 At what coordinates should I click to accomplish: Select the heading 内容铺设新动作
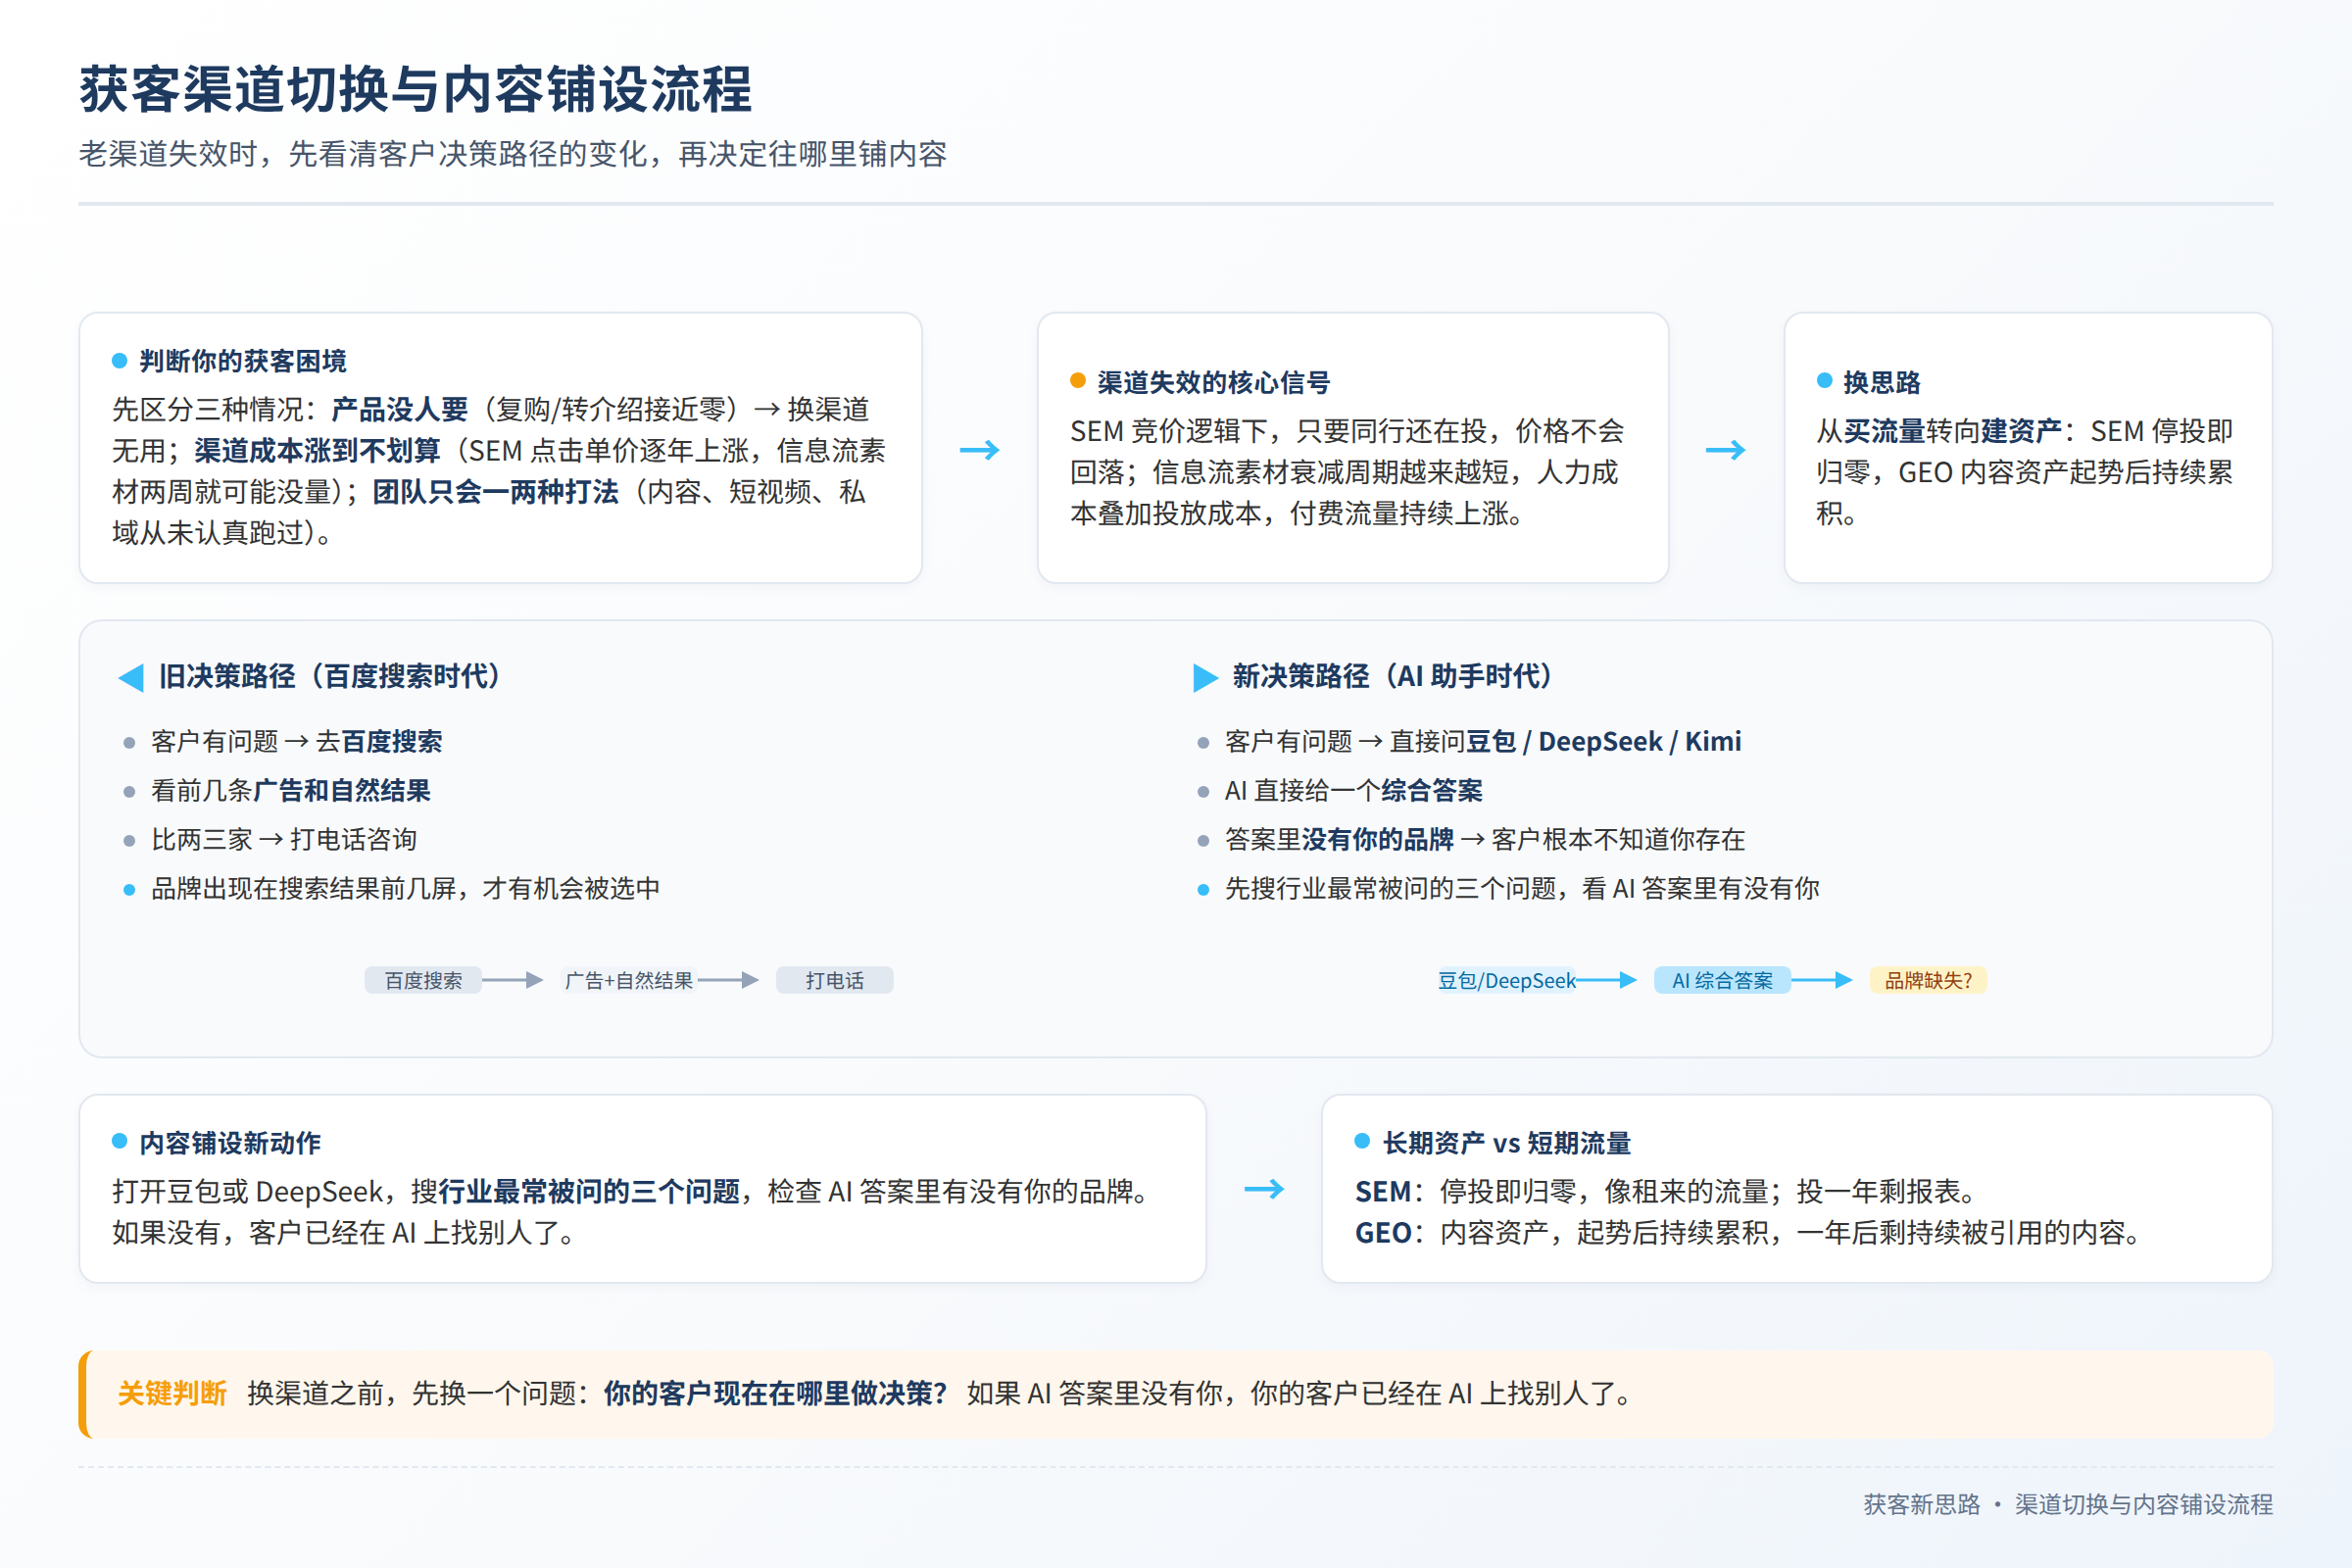[230, 1143]
